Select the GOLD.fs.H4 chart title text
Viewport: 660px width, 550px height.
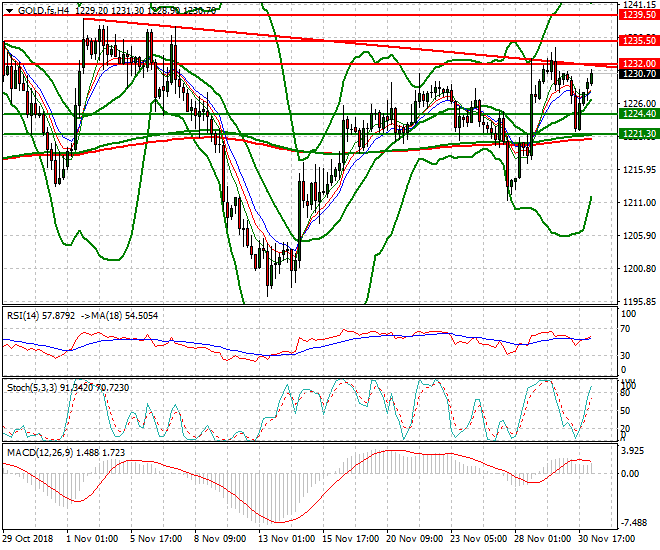(x=43, y=11)
